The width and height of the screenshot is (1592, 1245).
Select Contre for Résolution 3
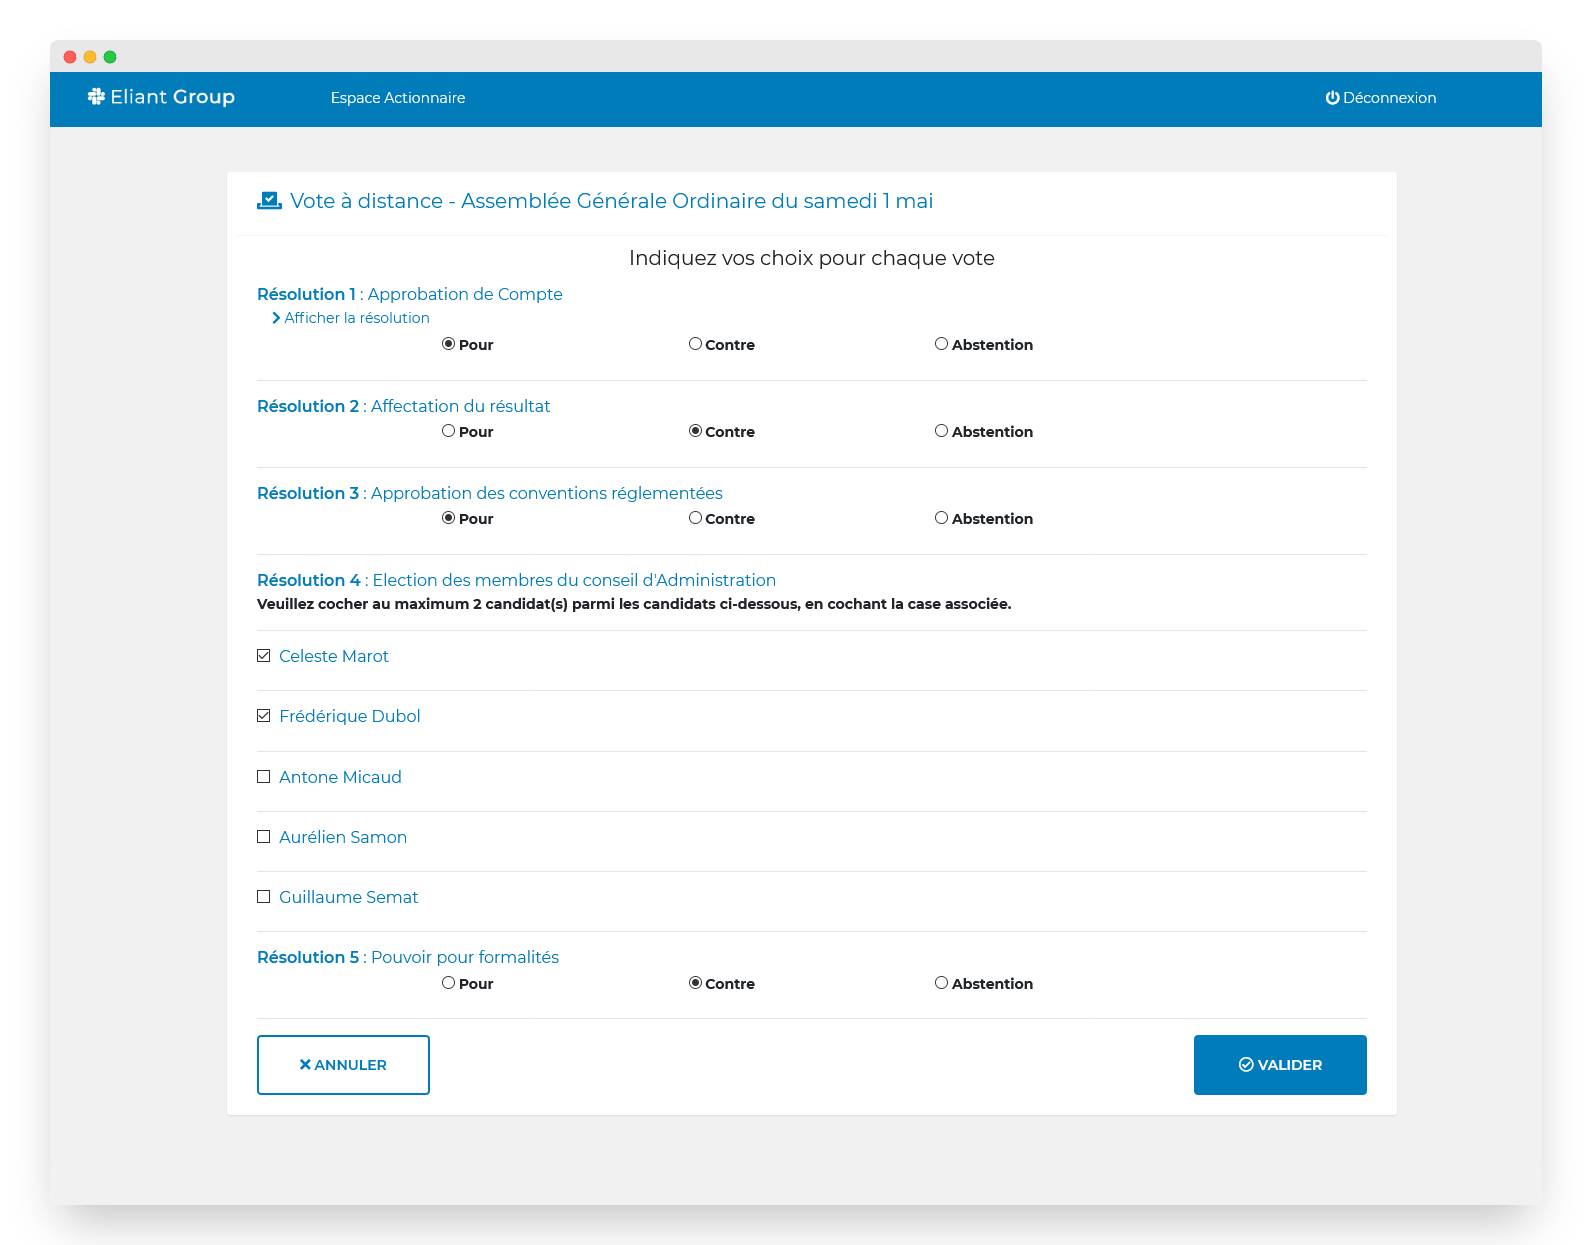click(695, 518)
